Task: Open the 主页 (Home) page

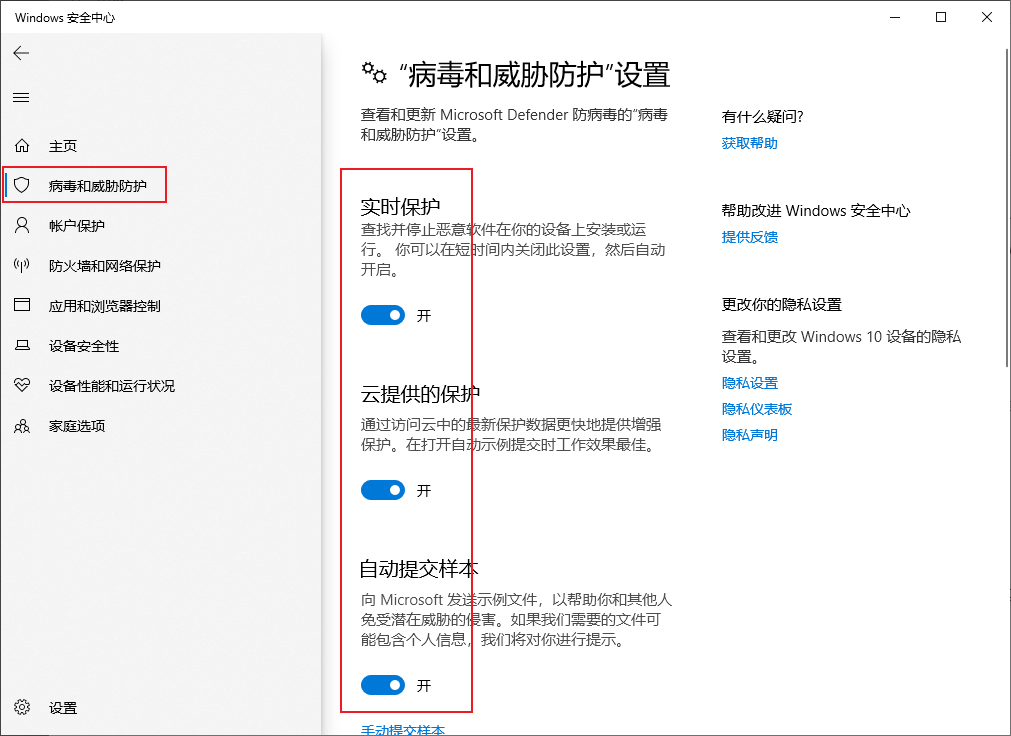Action: coord(62,145)
